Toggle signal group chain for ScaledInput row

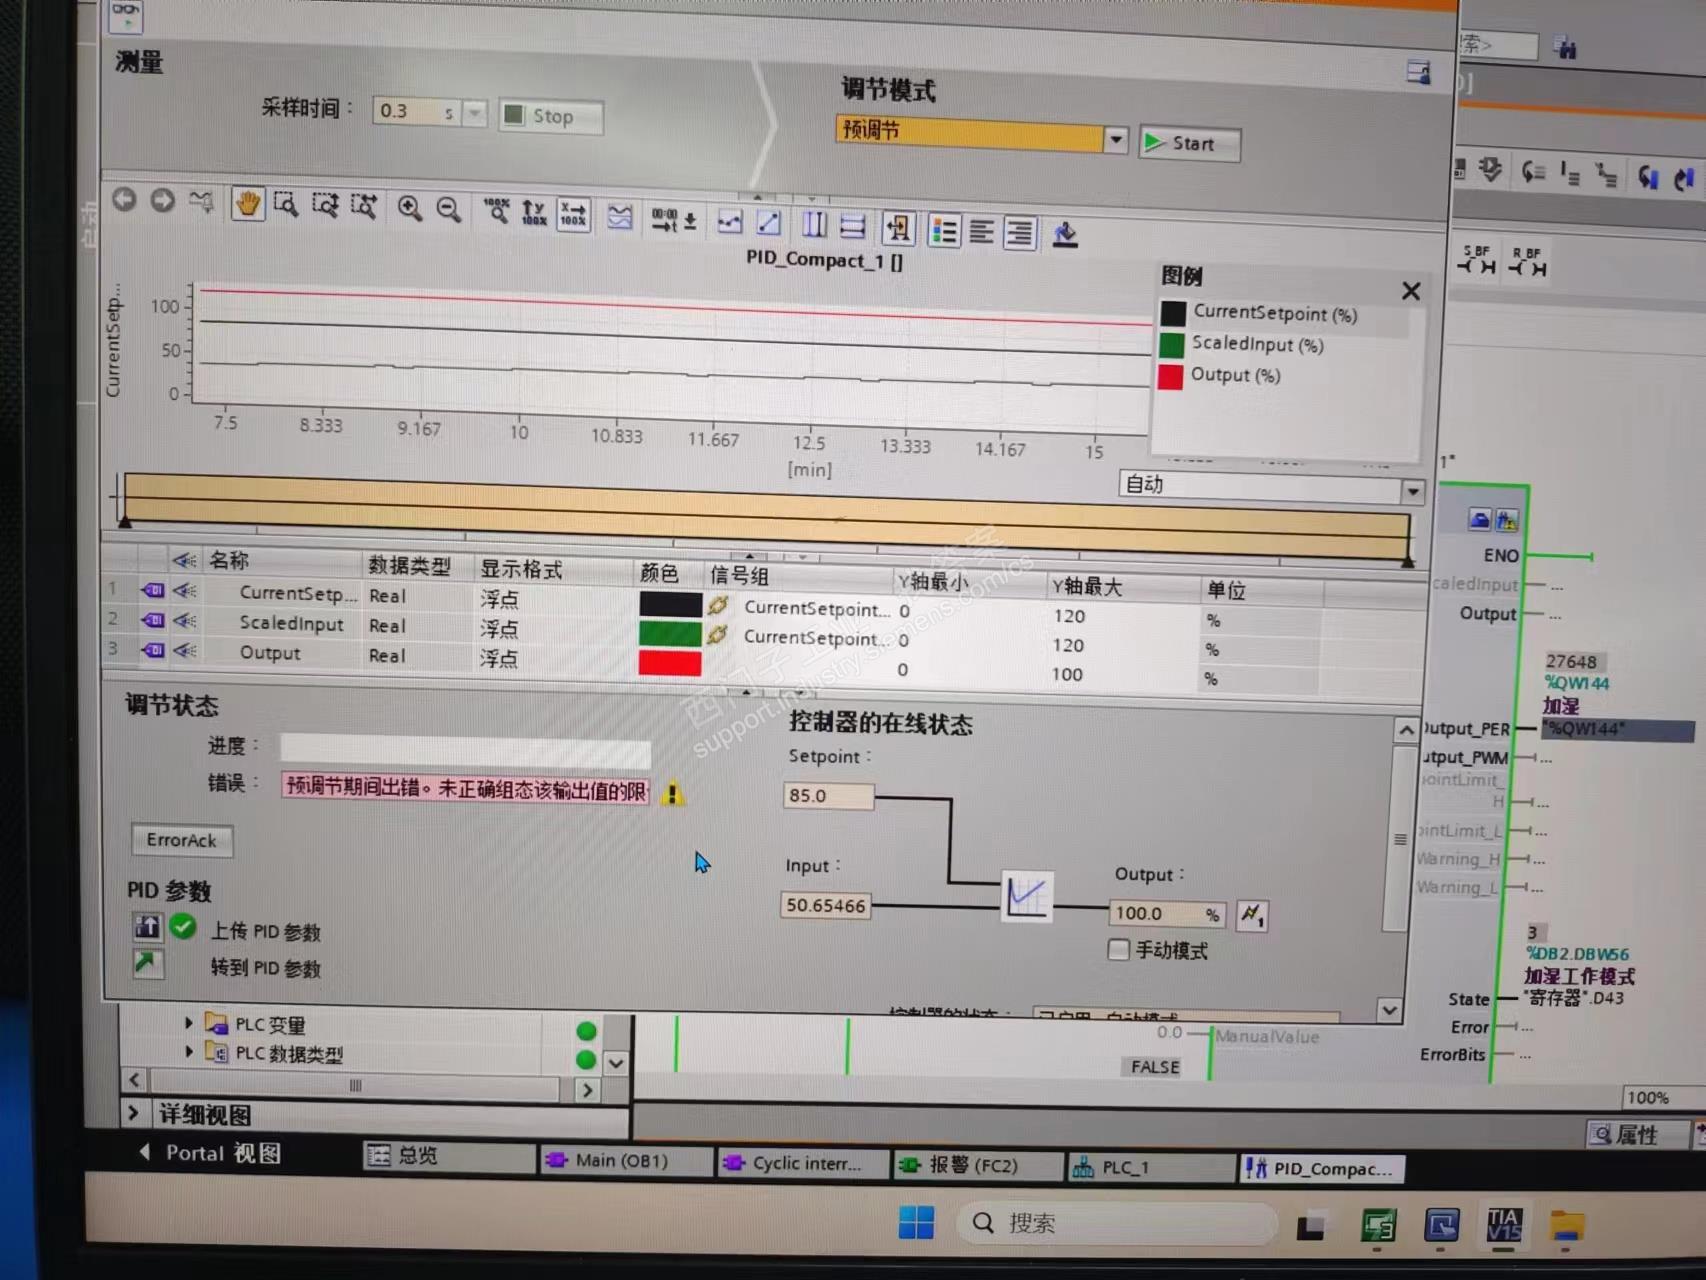[x=717, y=635]
